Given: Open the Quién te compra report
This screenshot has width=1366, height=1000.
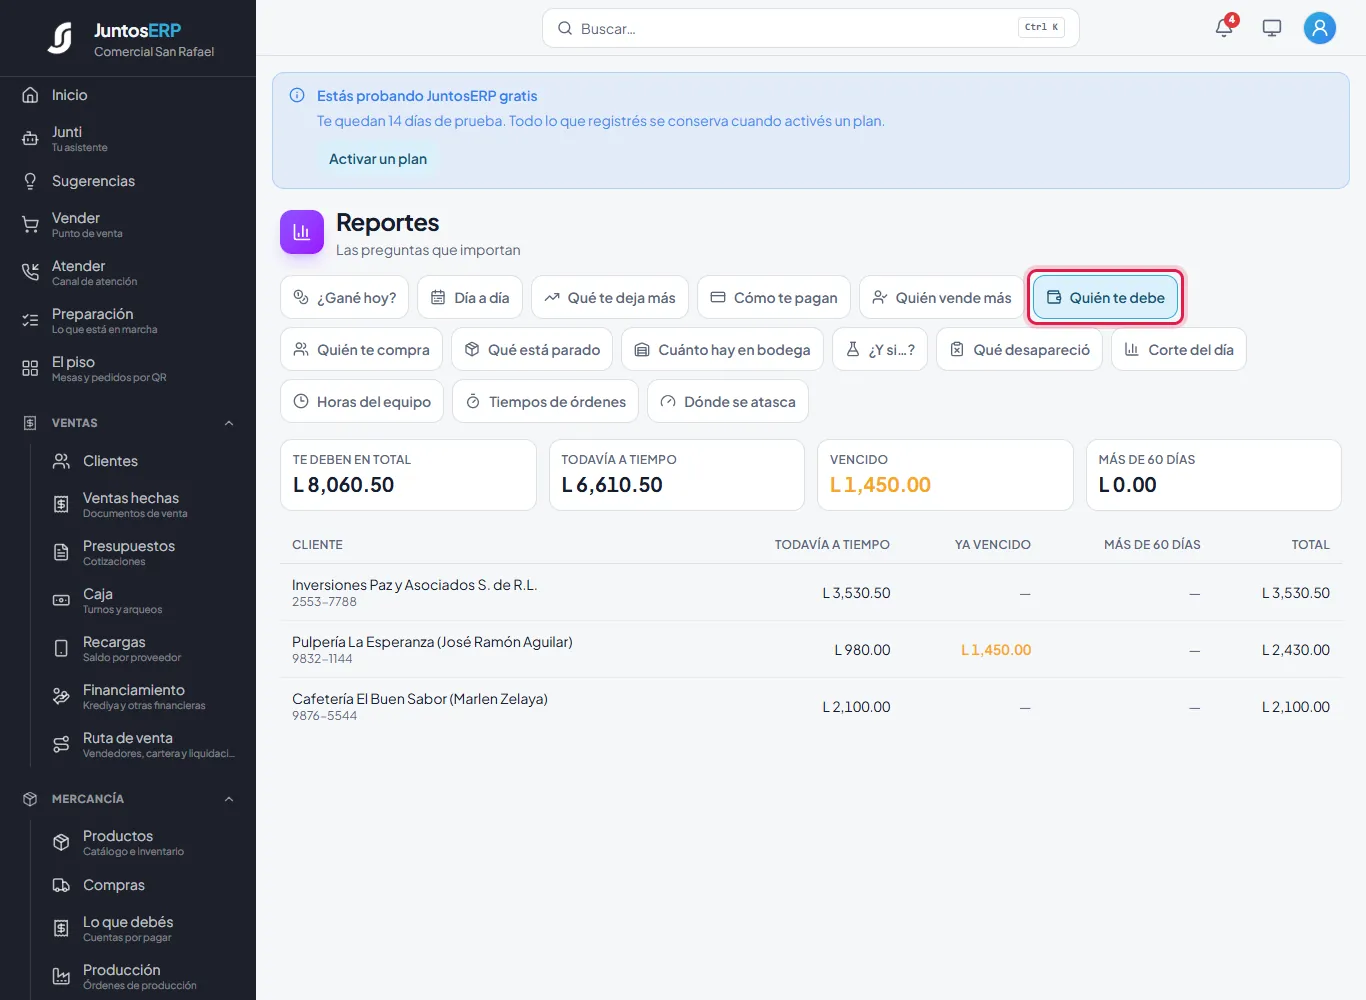Looking at the screenshot, I should (x=362, y=350).
